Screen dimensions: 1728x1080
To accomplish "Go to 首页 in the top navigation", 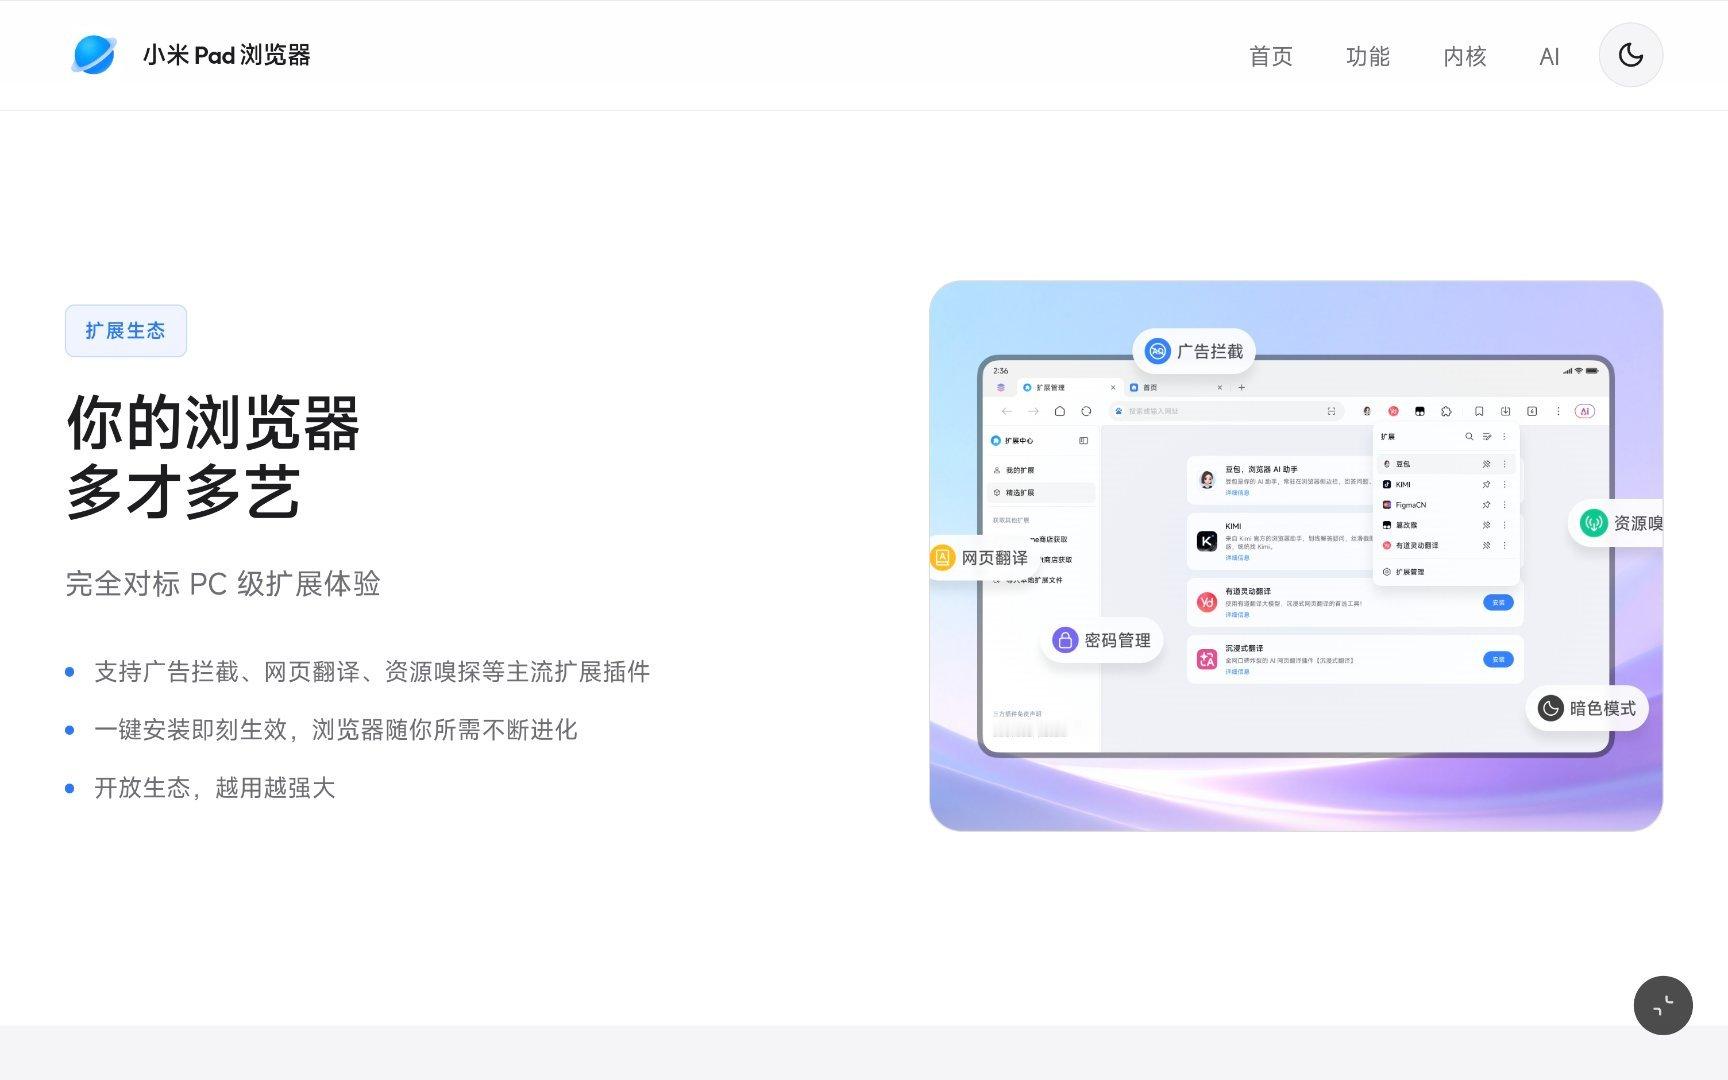I will click(x=1271, y=56).
